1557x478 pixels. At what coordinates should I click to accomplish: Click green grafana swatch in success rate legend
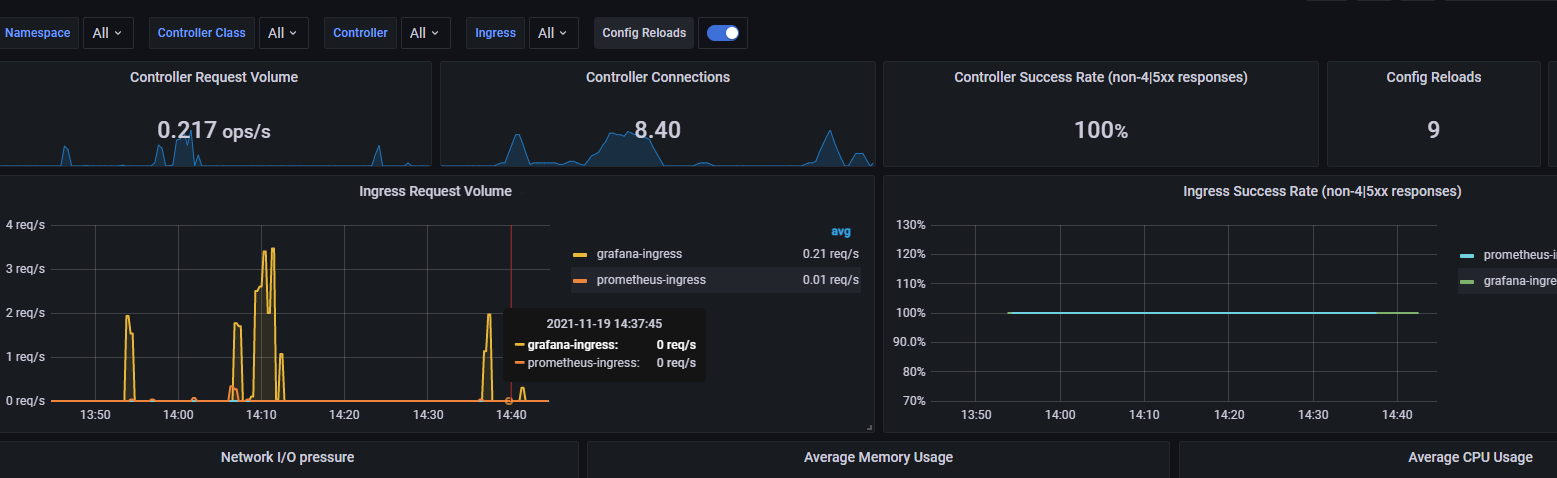coord(1467,282)
